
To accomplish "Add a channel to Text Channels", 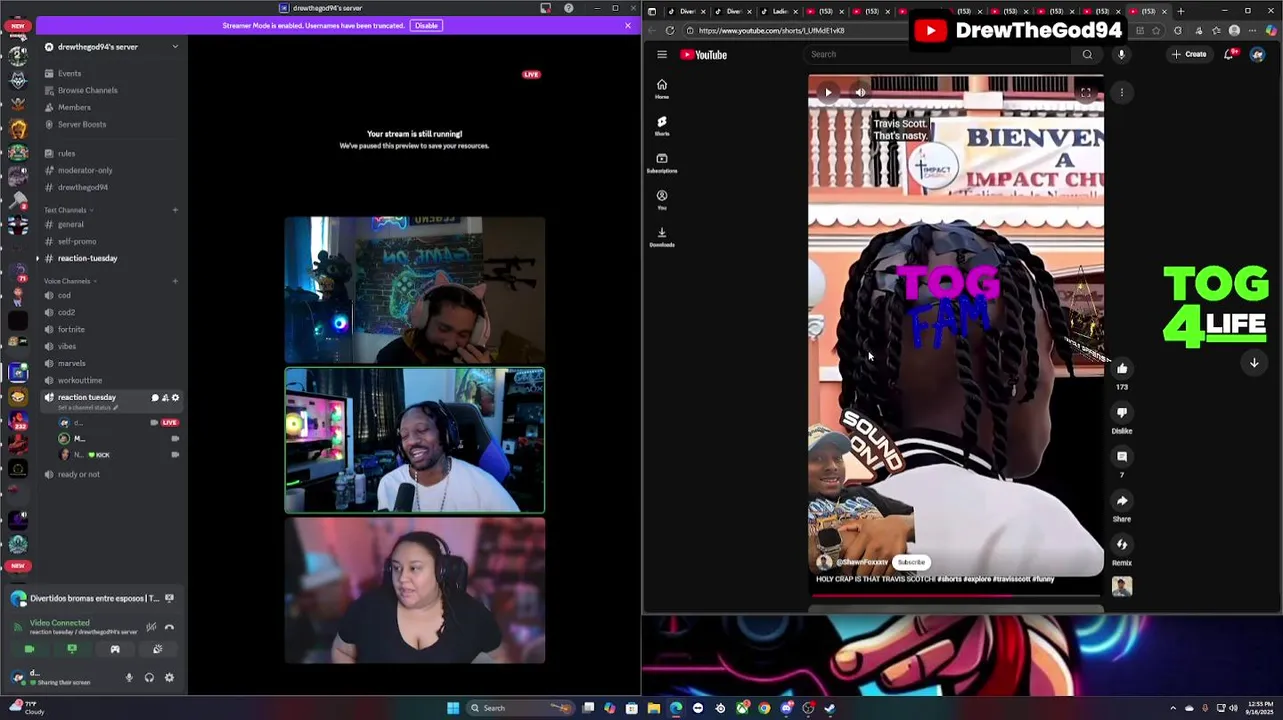I will (175, 210).
